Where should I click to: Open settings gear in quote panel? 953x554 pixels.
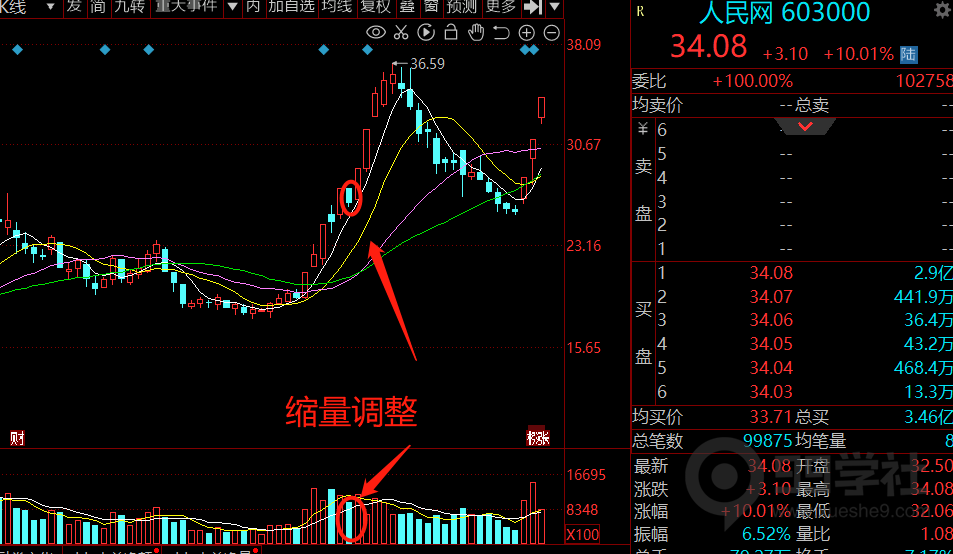(x=942, y=10)
